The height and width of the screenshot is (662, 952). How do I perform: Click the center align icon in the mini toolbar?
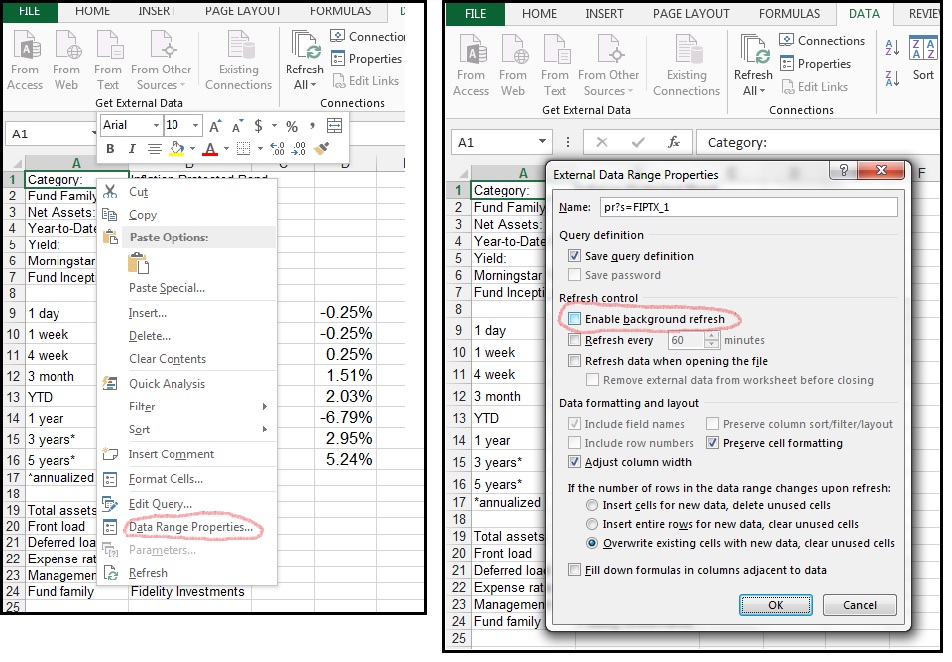pyautogui.click(x=155, y=149)
